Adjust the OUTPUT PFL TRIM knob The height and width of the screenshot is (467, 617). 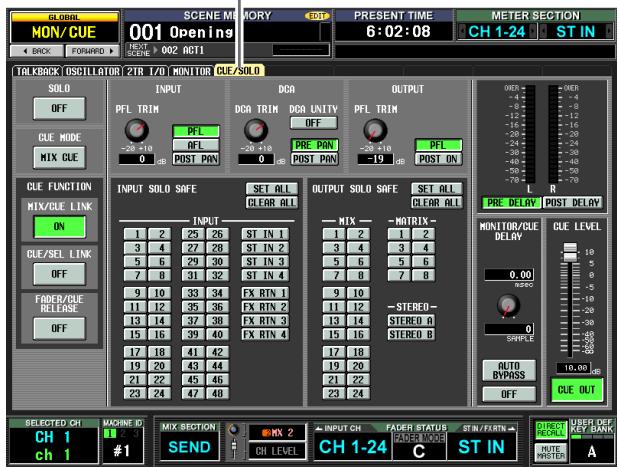[x=375, y=130]
